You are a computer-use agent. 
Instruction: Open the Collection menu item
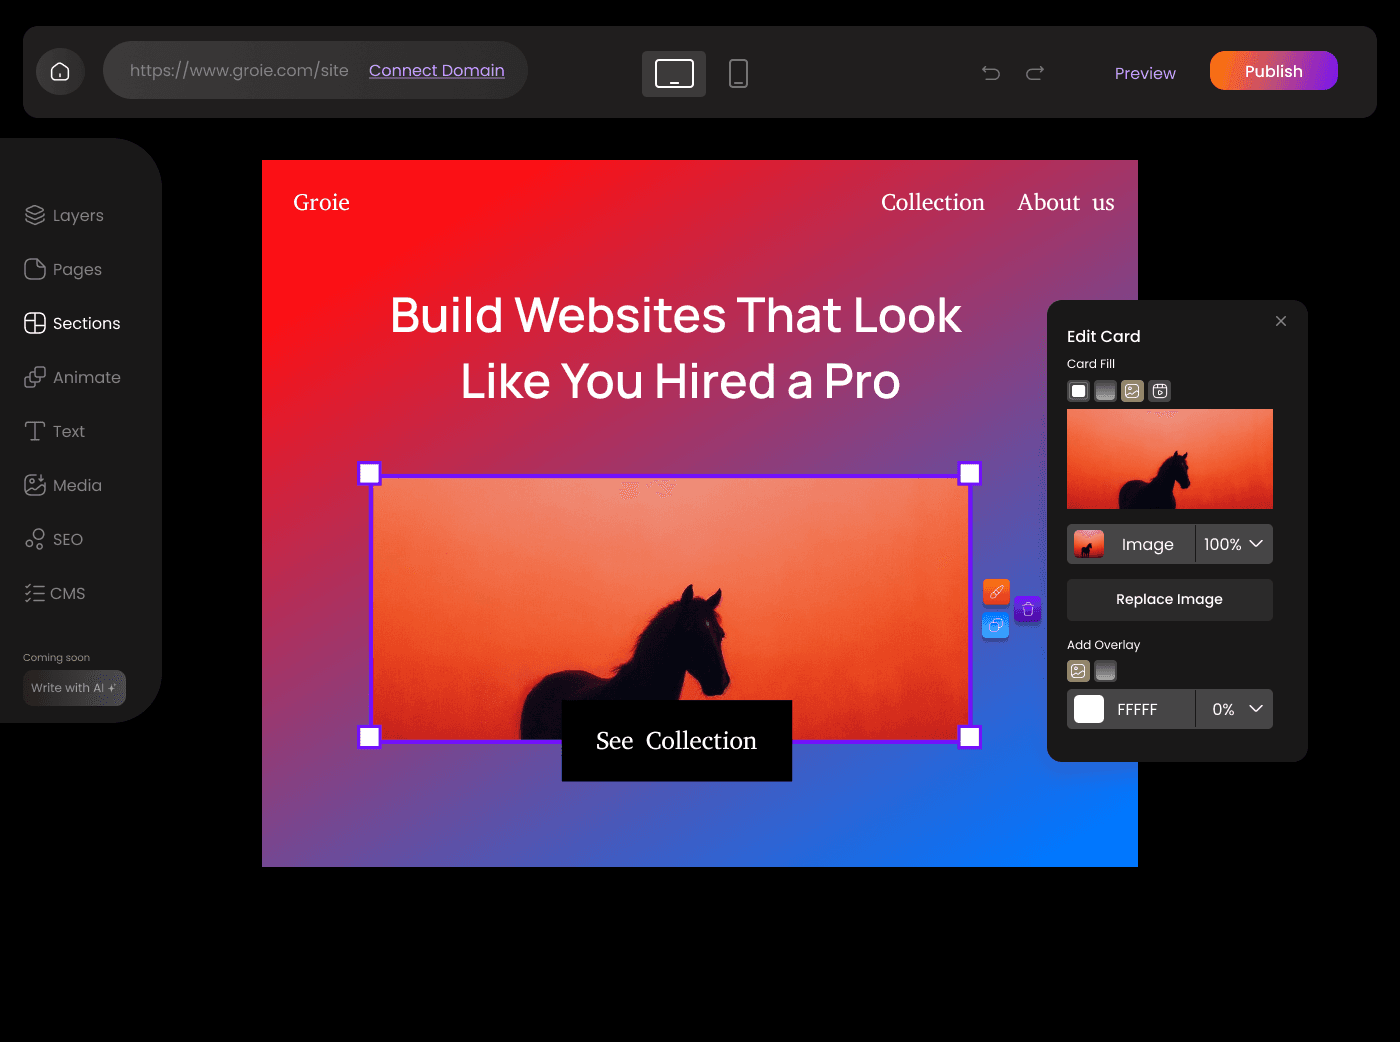(x=932, y=202)
